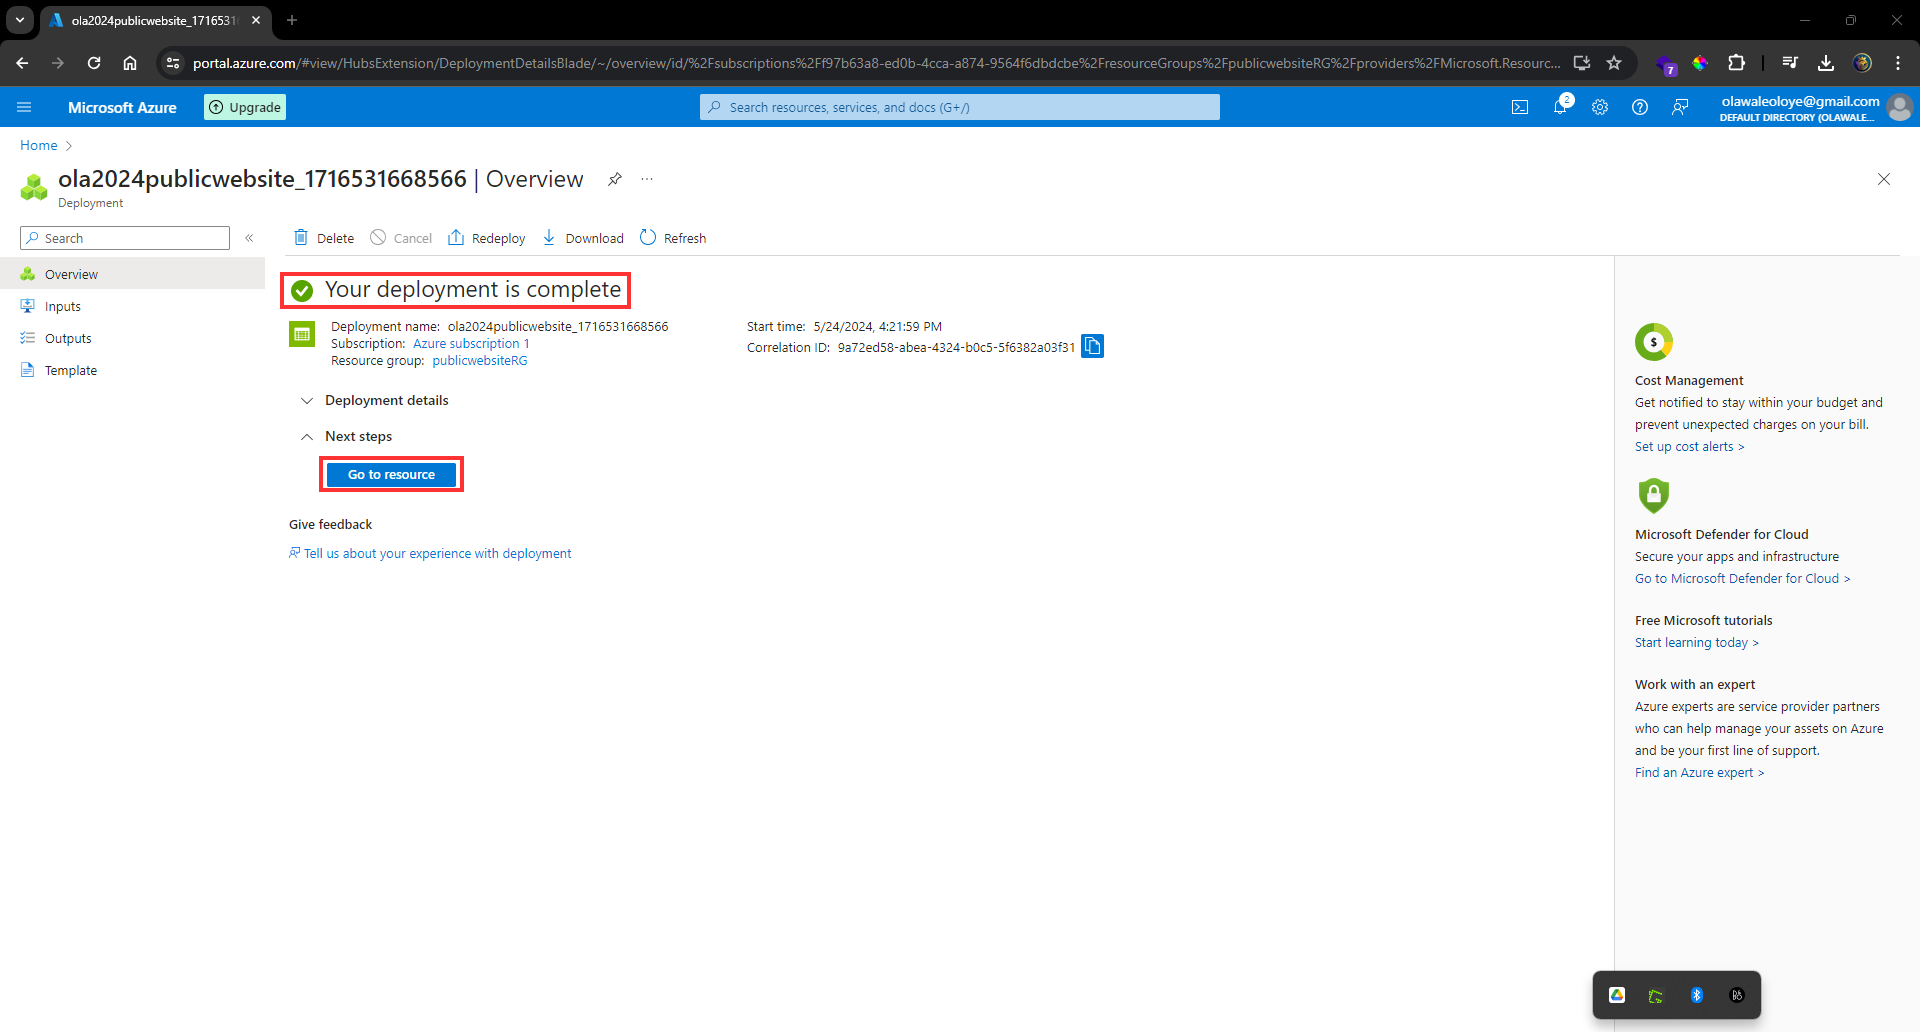Screen dimensions: 1920x1032
Task: Click the Delete toolbar button
Action: tap(324, 238)
